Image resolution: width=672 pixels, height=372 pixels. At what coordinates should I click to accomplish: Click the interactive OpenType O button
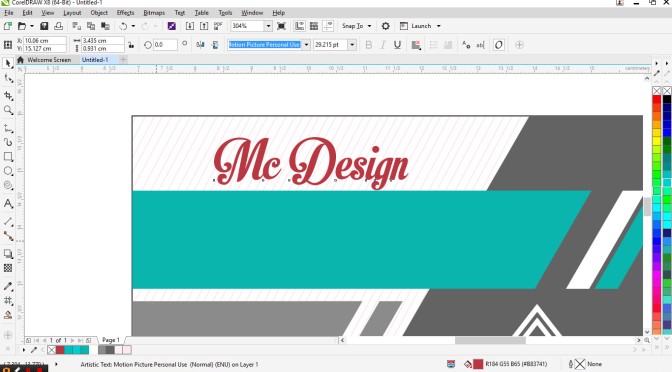point(498,45)
